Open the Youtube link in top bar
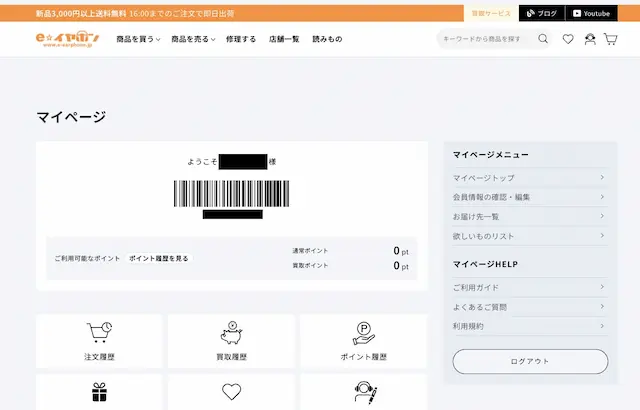This screenshot has height=410, width=640. tap(591, 13)
